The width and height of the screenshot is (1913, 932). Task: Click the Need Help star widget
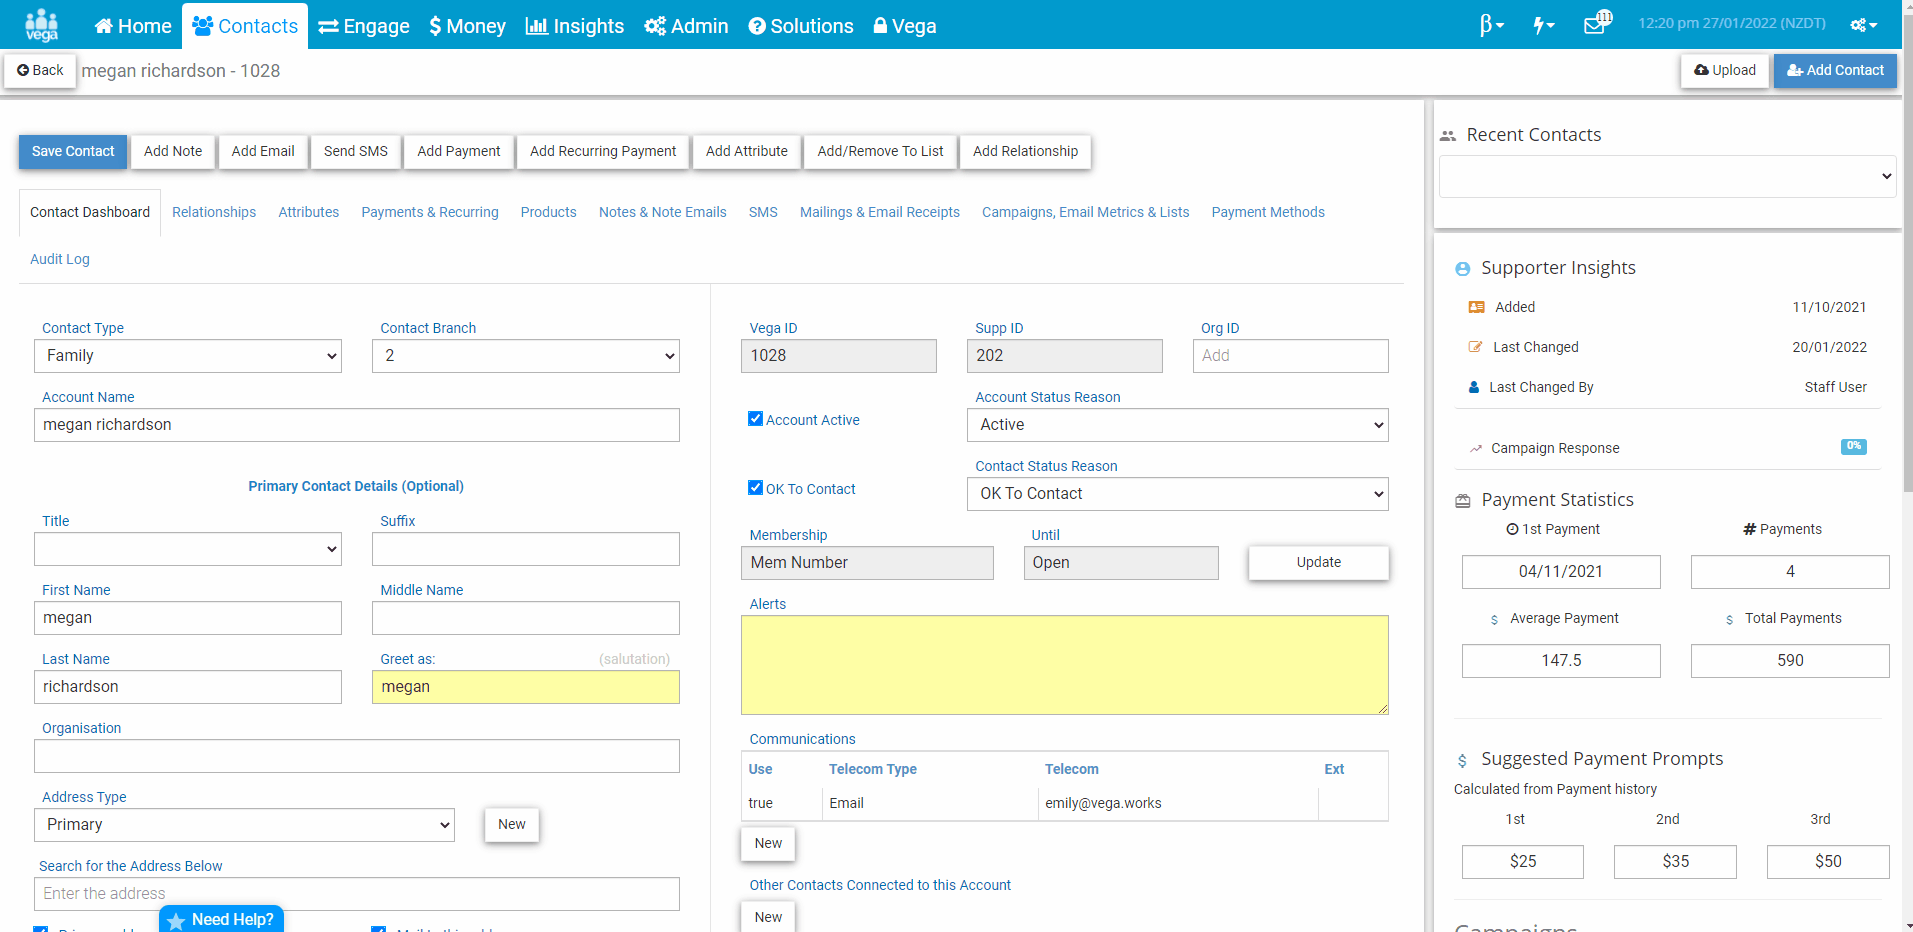(x=221, y=919)
